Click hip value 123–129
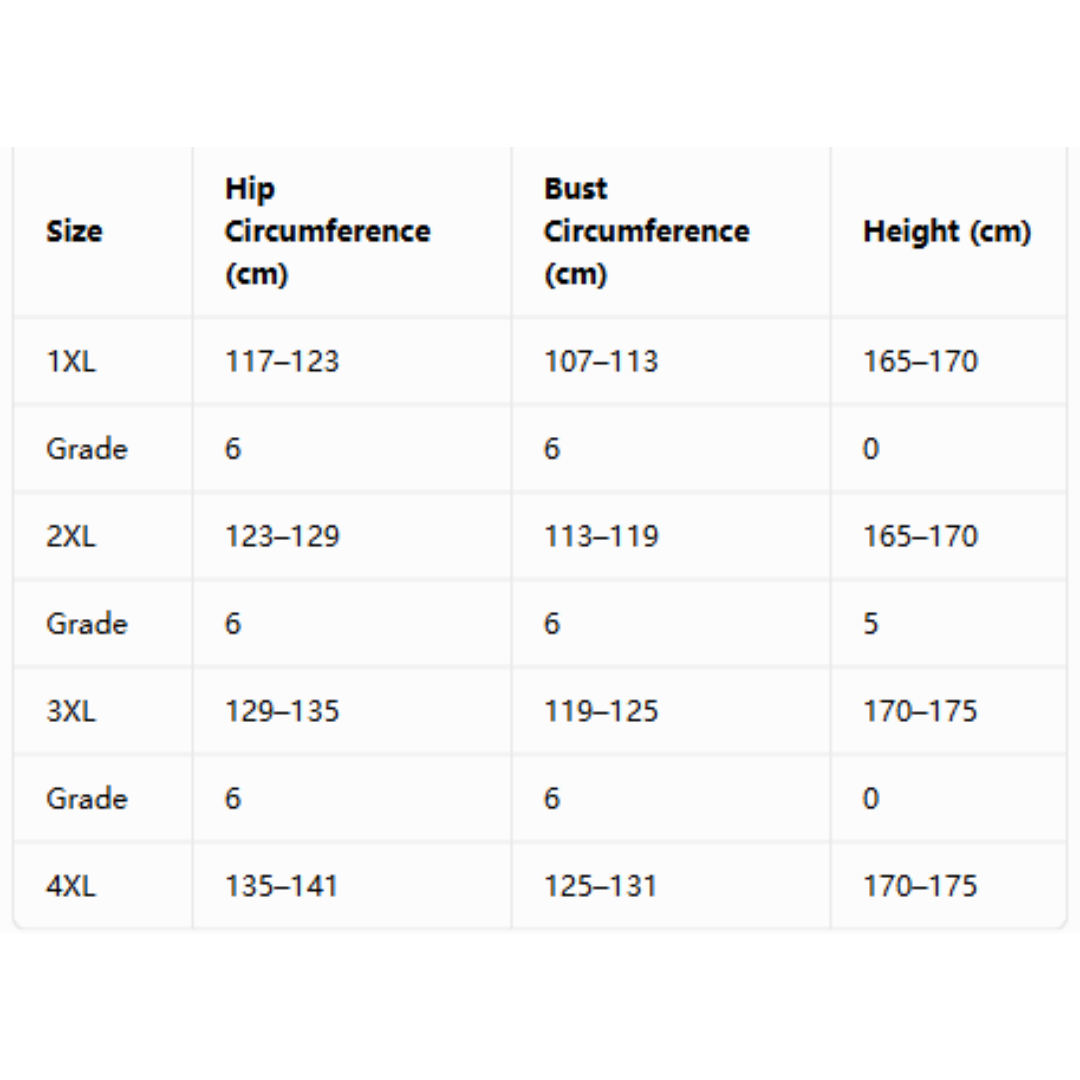The image size is (1080, 1080). (282, 537)
